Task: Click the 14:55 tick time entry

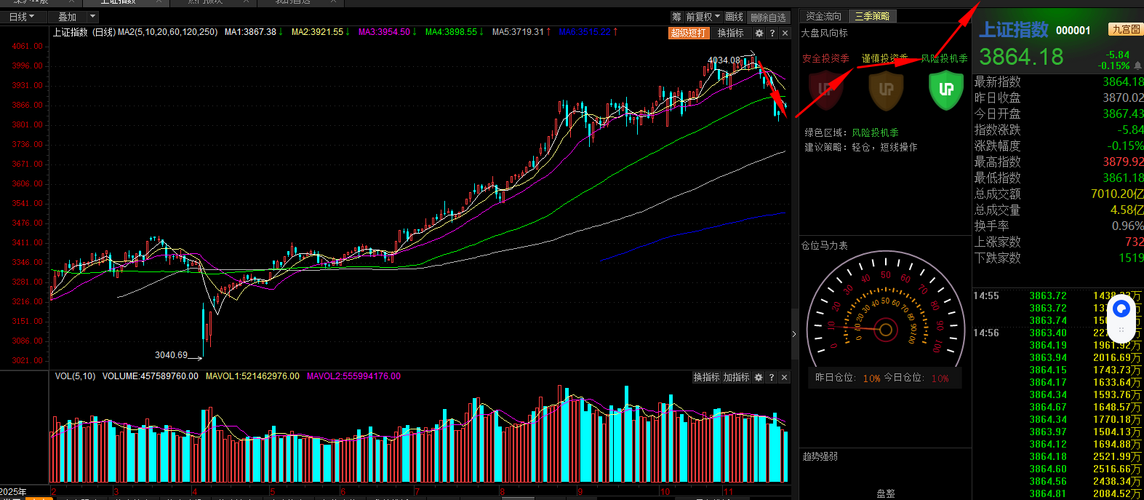Action: 987,296
